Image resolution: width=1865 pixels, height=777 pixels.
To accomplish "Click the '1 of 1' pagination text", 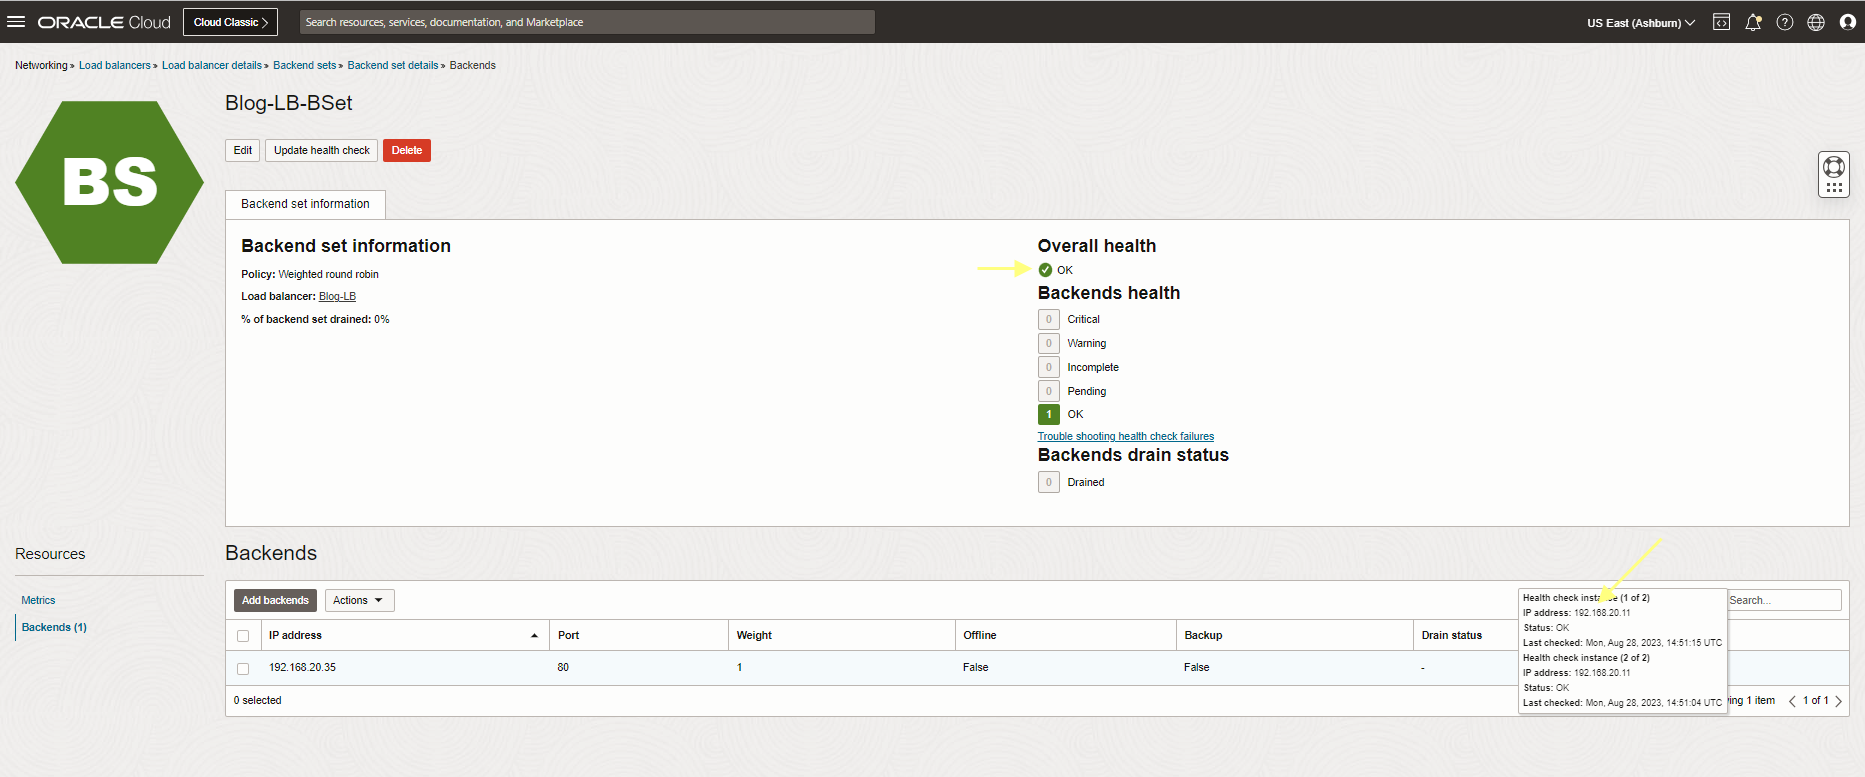I will coord(1815,700).
